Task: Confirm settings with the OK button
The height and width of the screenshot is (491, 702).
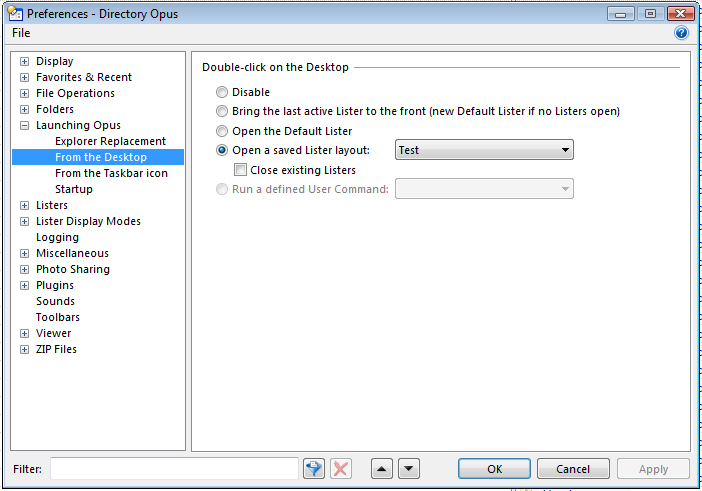Action: tap(494, 469)
